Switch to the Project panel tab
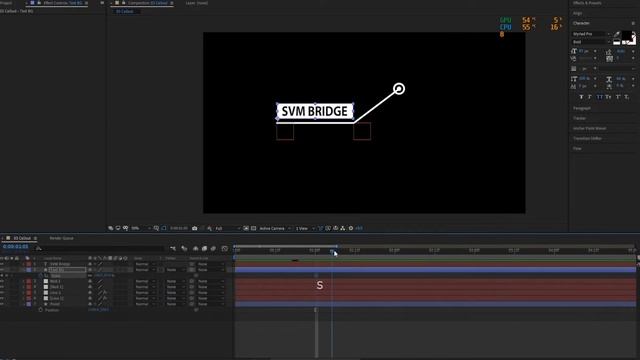The width and height of the screenshot is (640, 360). pos(6,3)
